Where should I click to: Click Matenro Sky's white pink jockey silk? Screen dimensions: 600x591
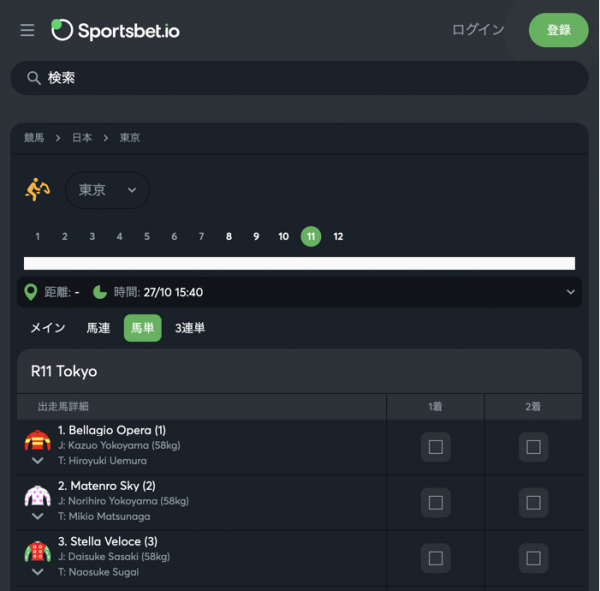click(38, 496)
